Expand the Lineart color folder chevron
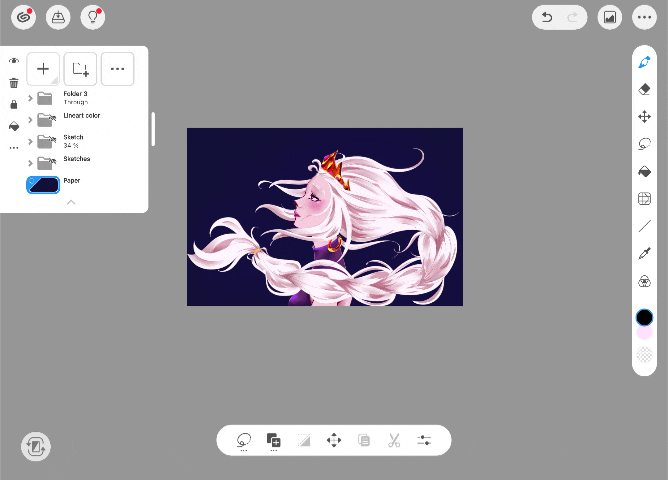The height and width of the screenshot is (480, 668). pos(30,120)
